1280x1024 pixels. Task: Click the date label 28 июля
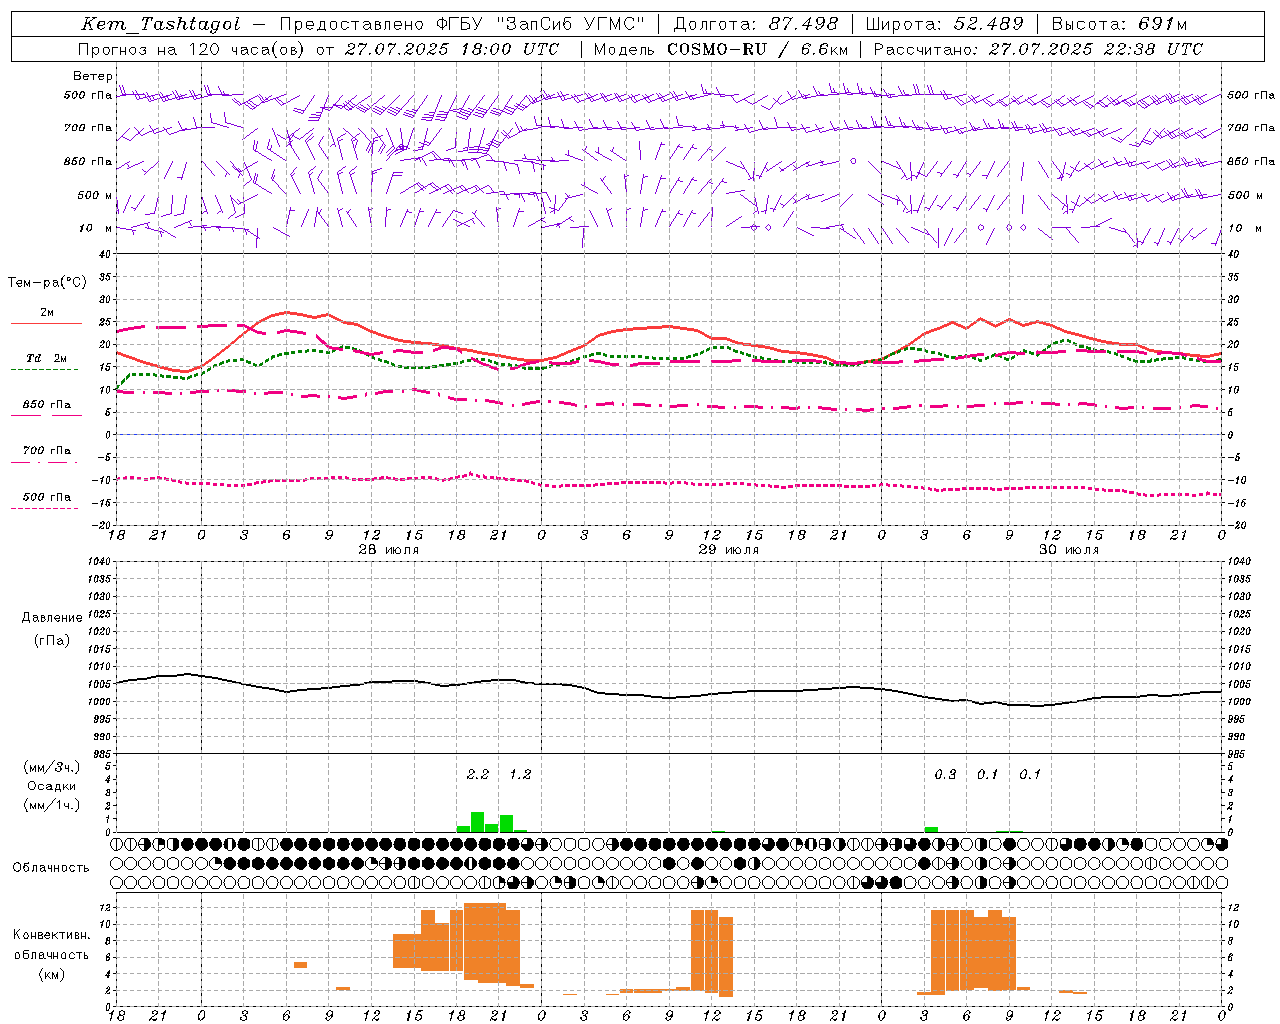click(388, 550)
